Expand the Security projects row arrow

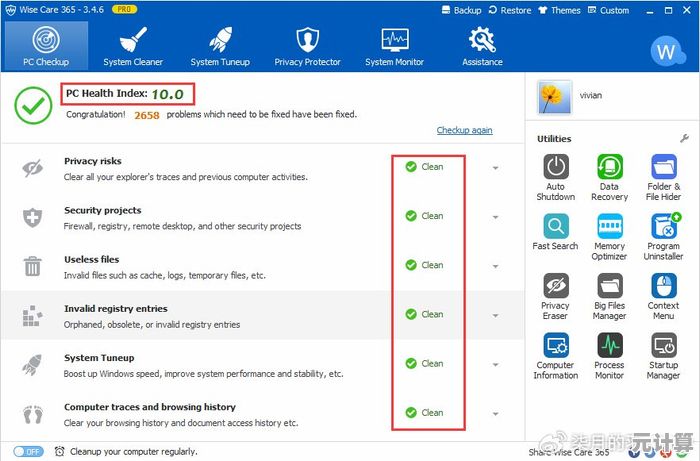tap(496, 217)
